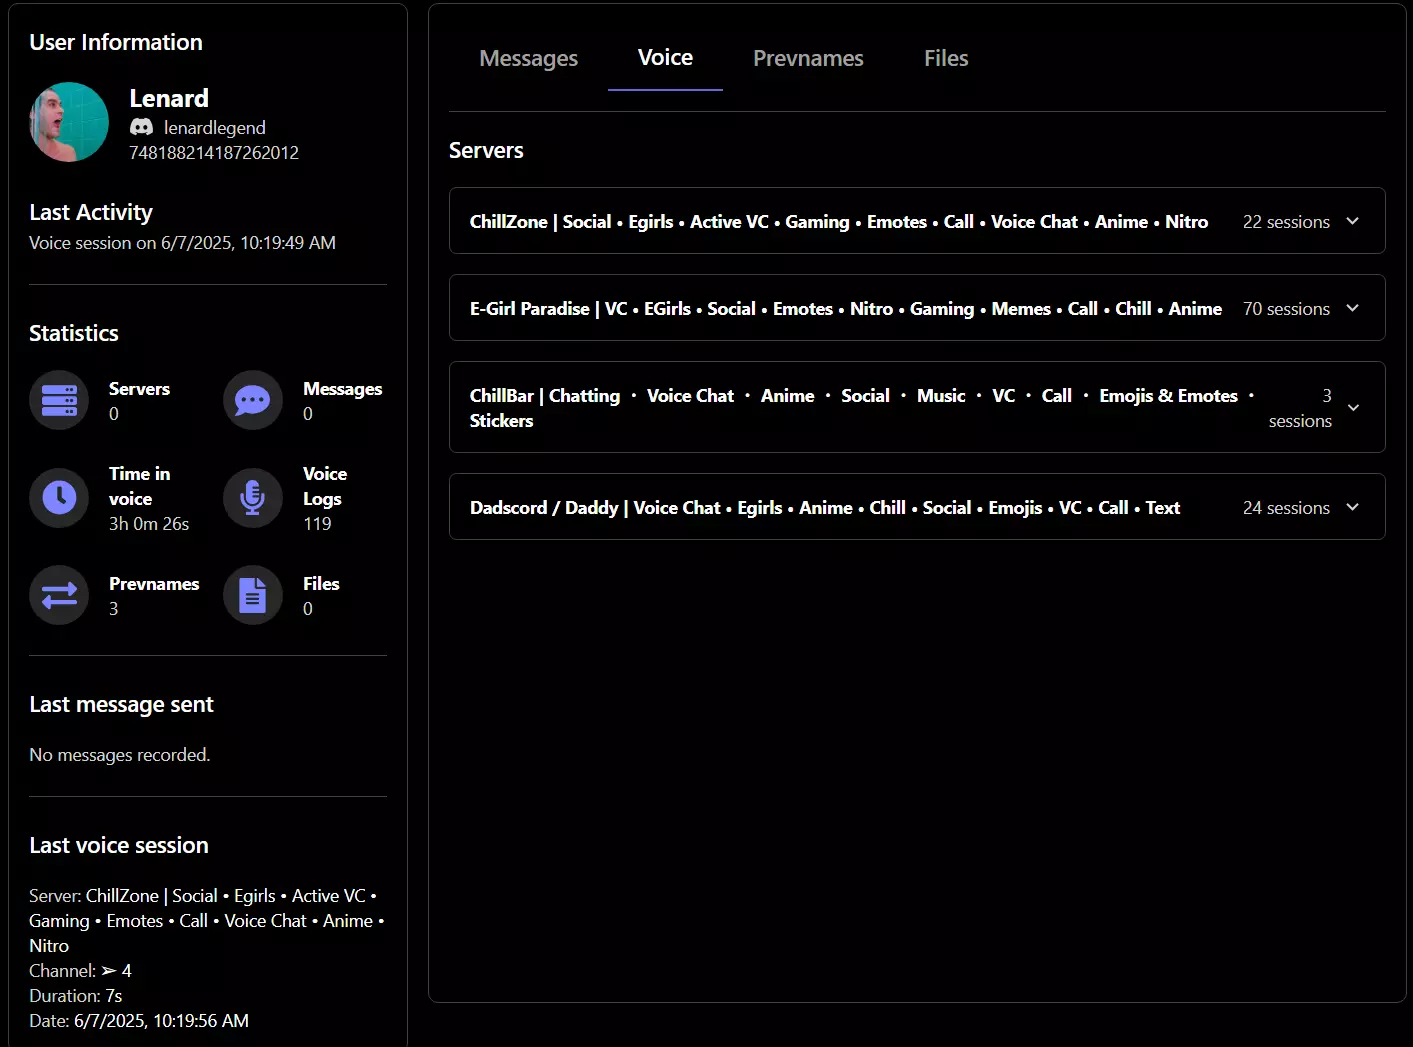The image size is (1413, 1047).
Task: Click the 'Servers' heading above the list
Action: pos(486,150)
